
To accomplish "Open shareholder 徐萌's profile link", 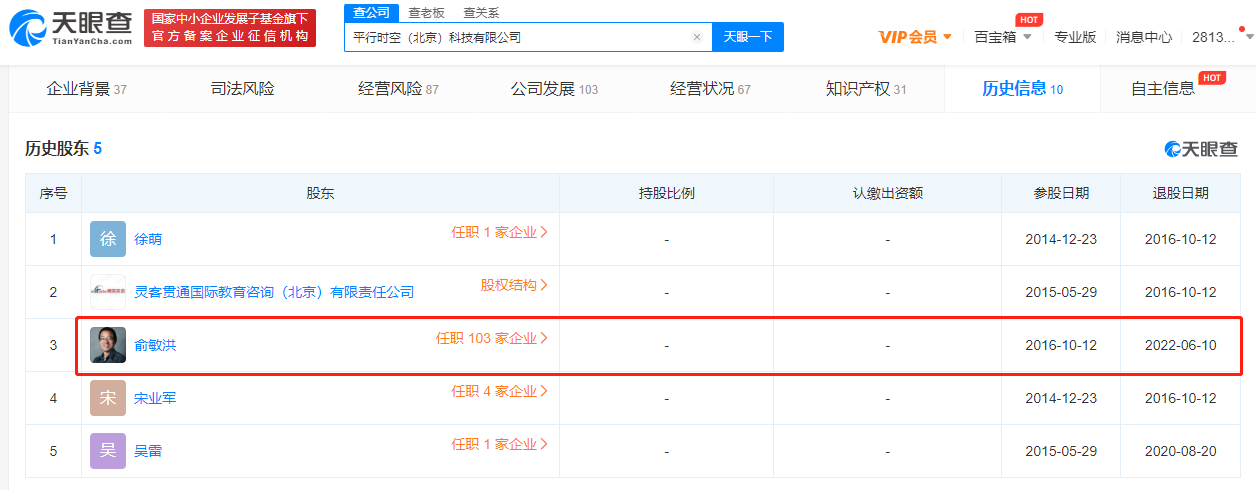I will pos(148,240).
